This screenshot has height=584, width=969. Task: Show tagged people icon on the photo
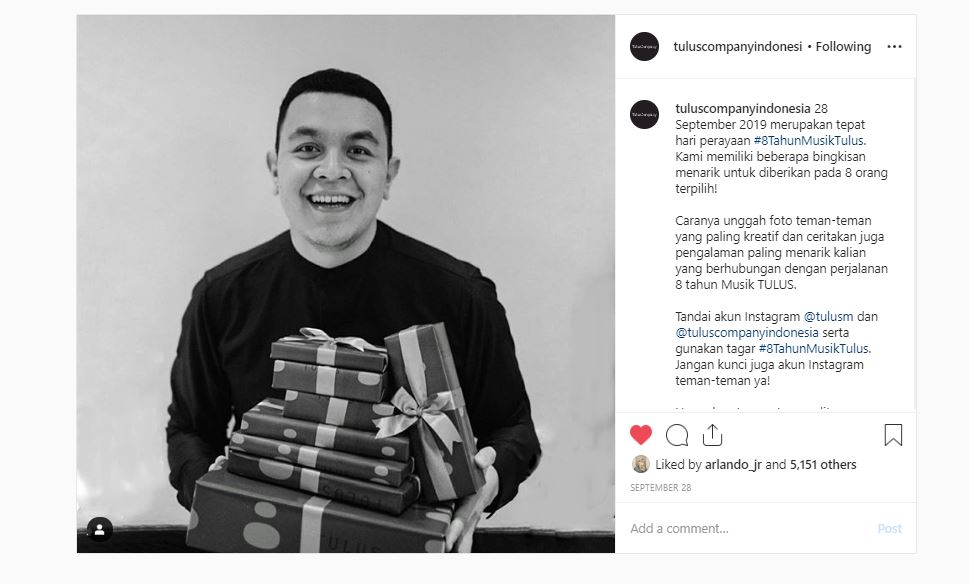click(99, 530)
